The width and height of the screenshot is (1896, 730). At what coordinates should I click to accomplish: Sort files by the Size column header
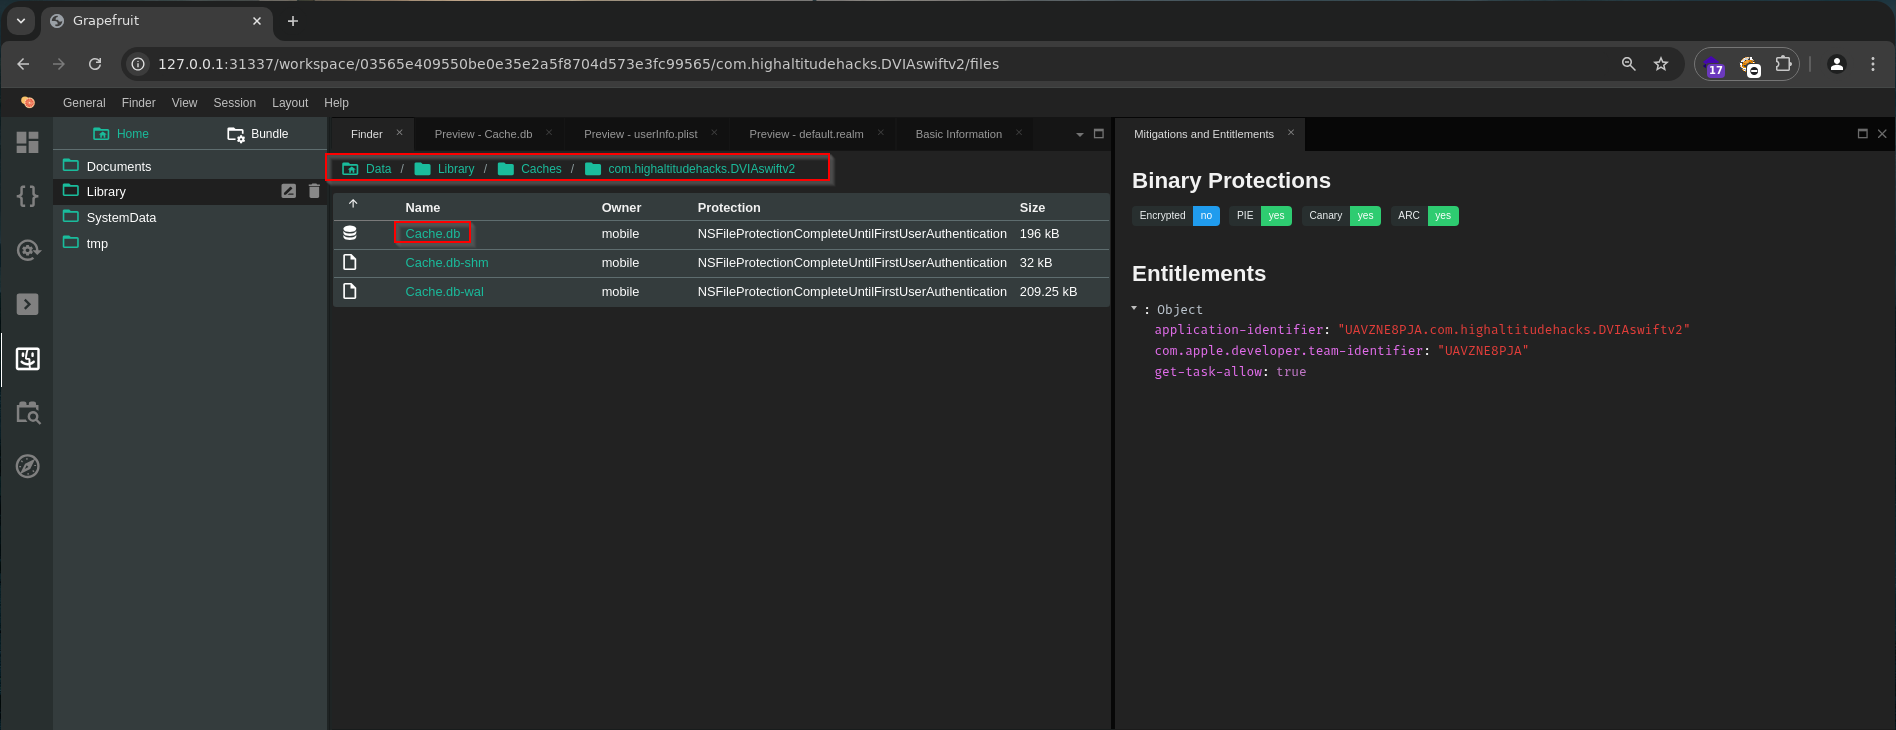[1032, 208]
